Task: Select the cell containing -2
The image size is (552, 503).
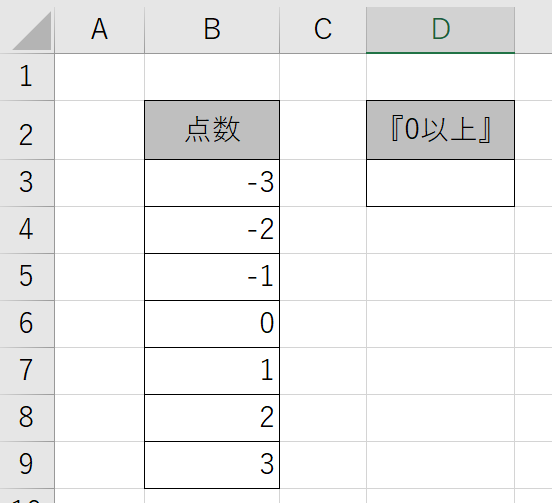Action: click(212, 230)
